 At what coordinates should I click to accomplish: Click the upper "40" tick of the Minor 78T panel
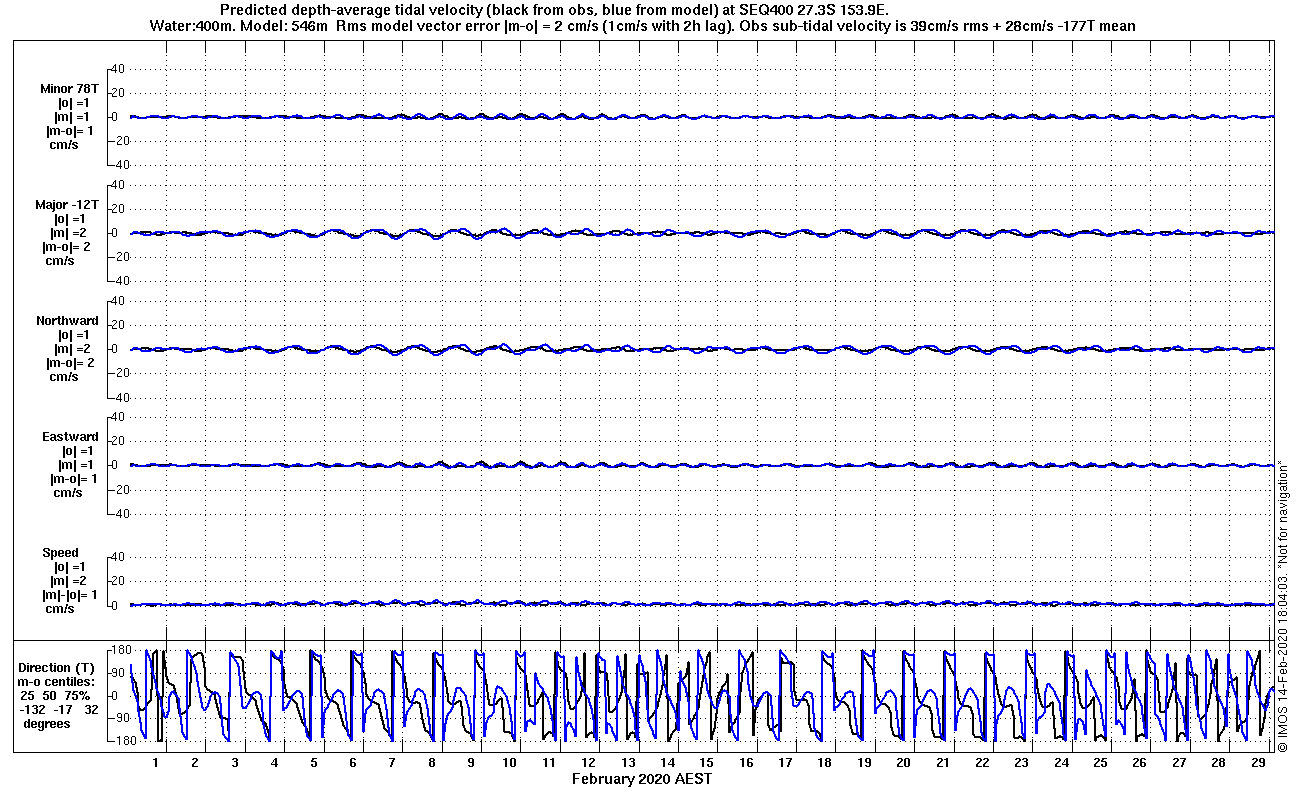click(x=116, y=69)
